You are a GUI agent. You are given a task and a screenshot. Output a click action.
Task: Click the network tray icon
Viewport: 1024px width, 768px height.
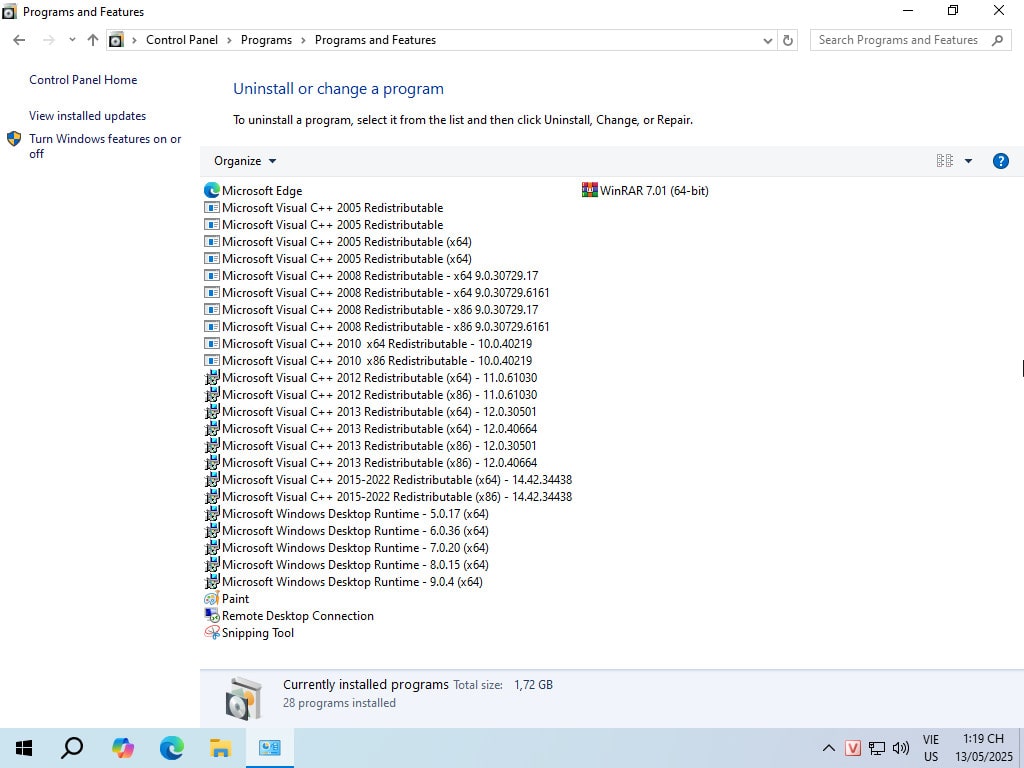click(x=876, y=748)
